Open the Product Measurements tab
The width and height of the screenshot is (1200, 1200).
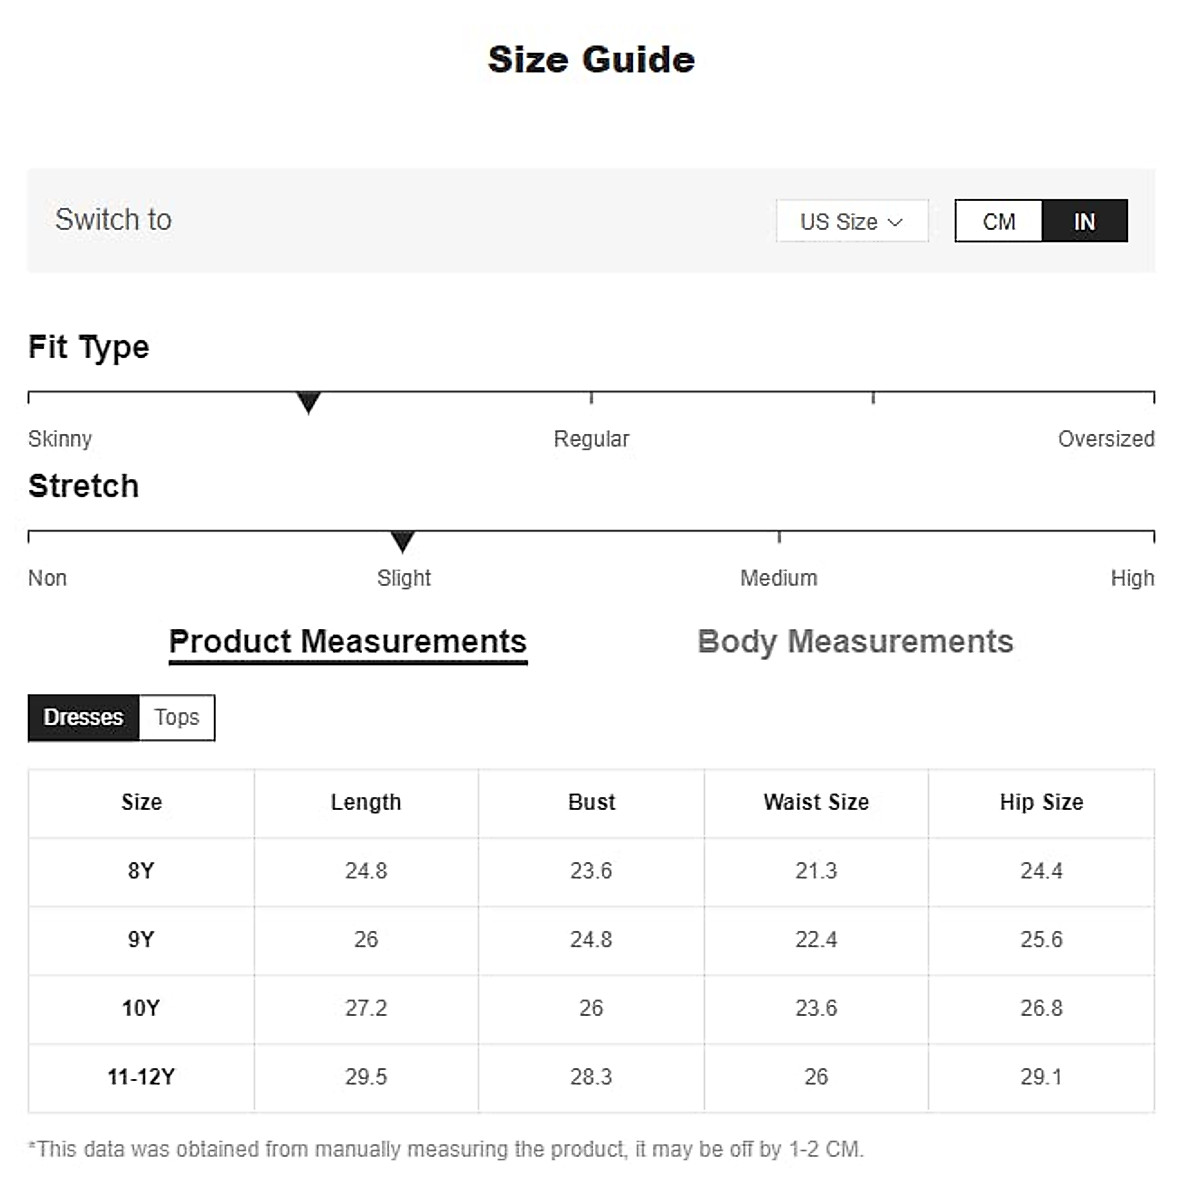(347, 641)
